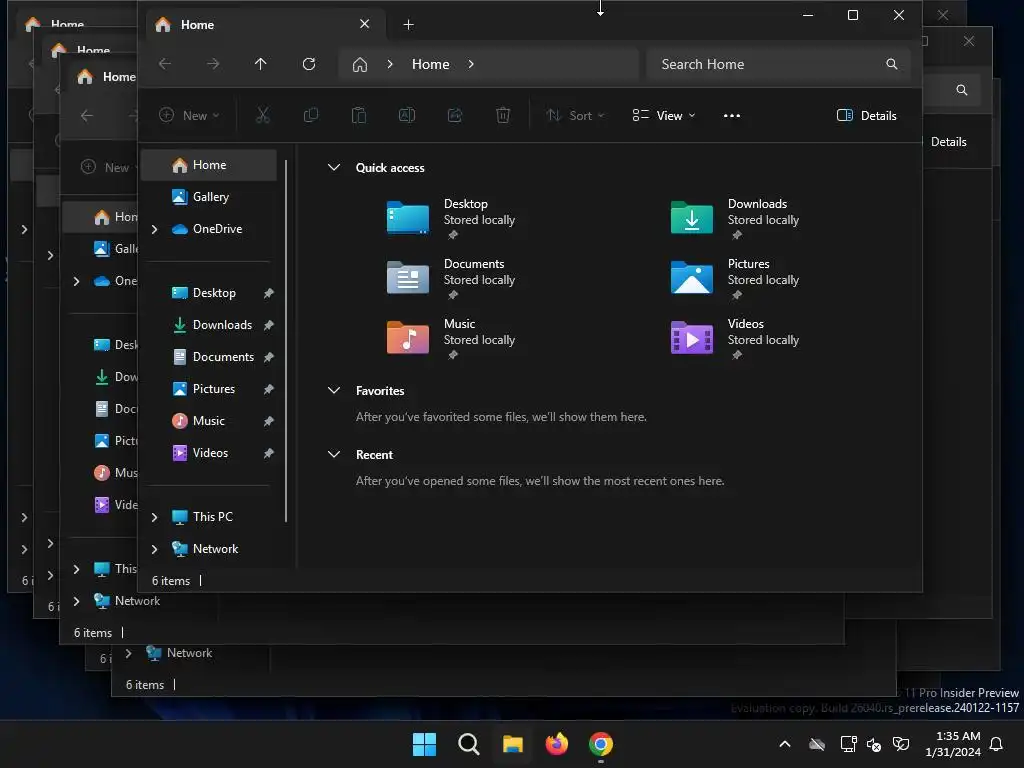1024x768 pixels.
Task: Go up one level with Up arrow
Action: click(x=261, y=64)
